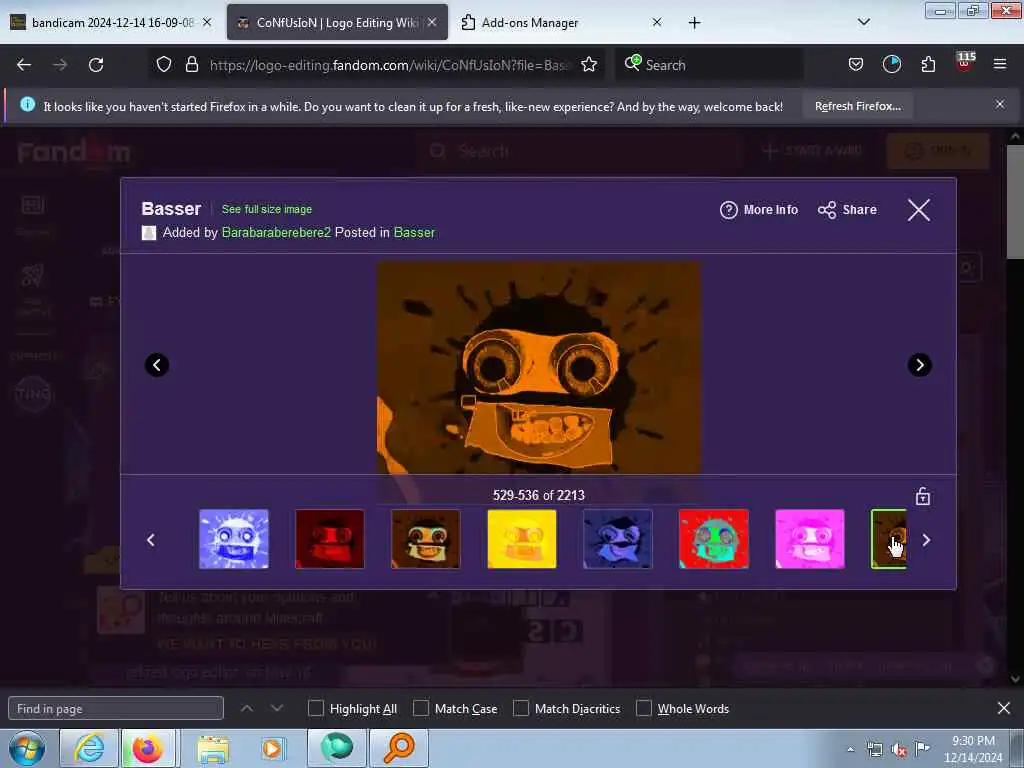Open Windows Explorer folder in taskbar

coord(212,748)
